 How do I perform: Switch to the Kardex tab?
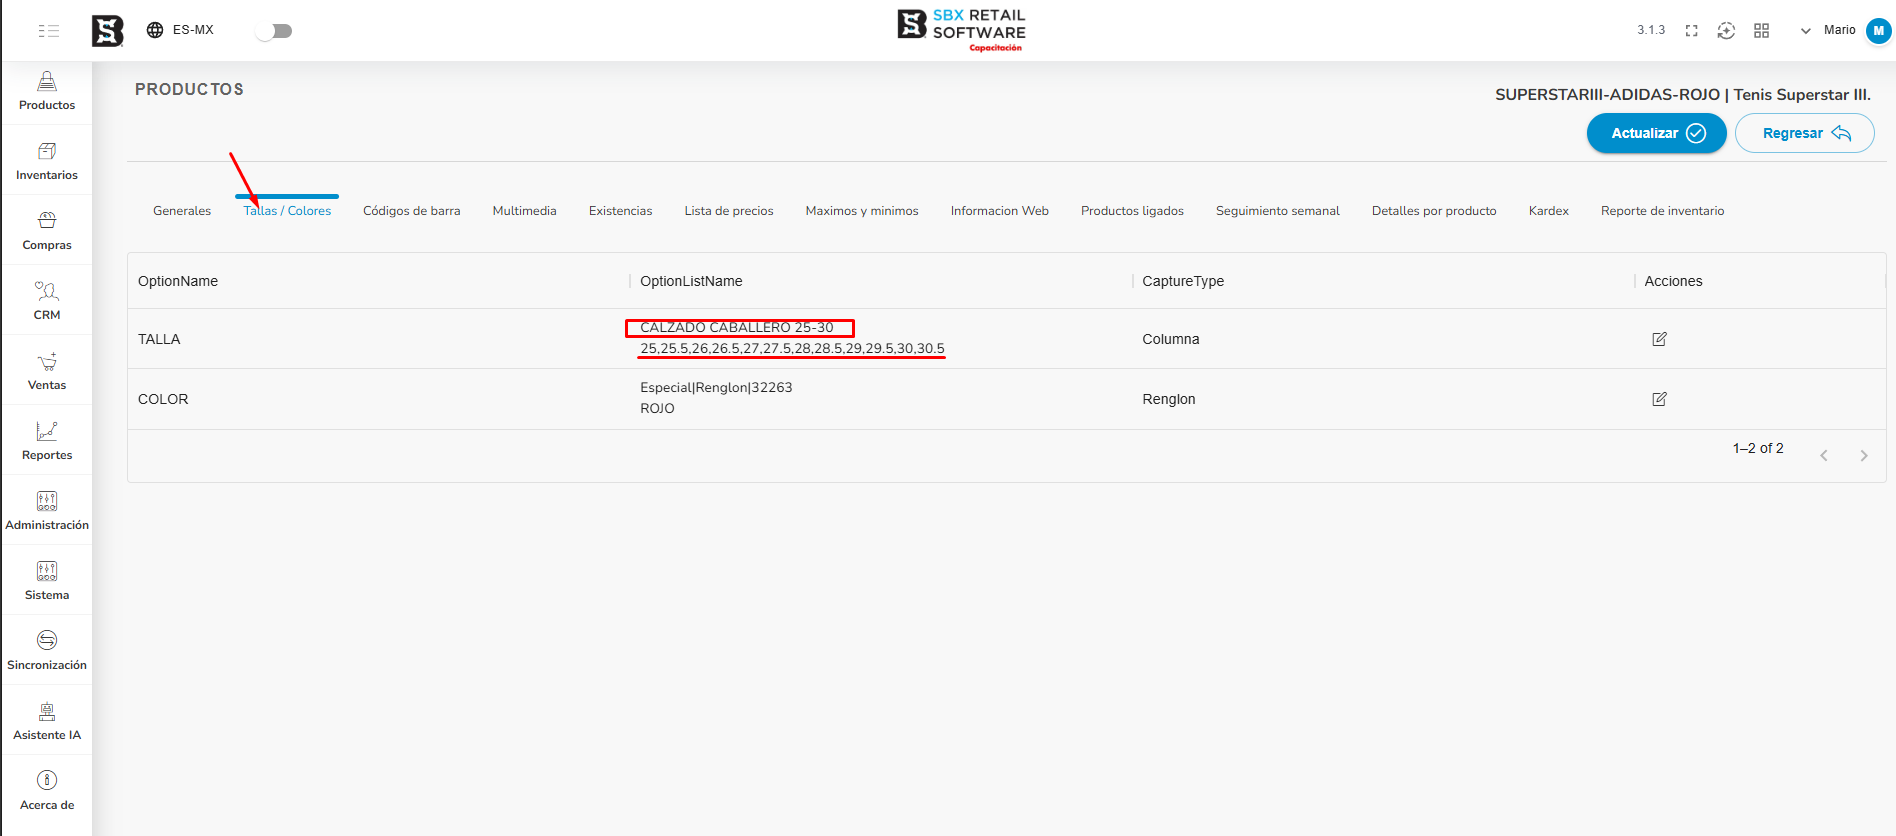coord(1548,211)
